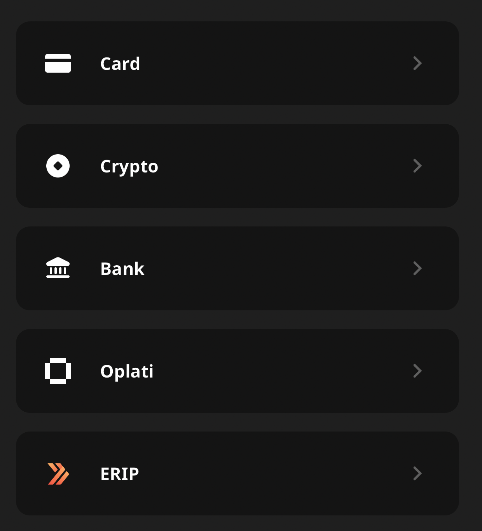Choose Card payment method row
The height and width of the screenshot is (531, 482).
click(237, 63)
